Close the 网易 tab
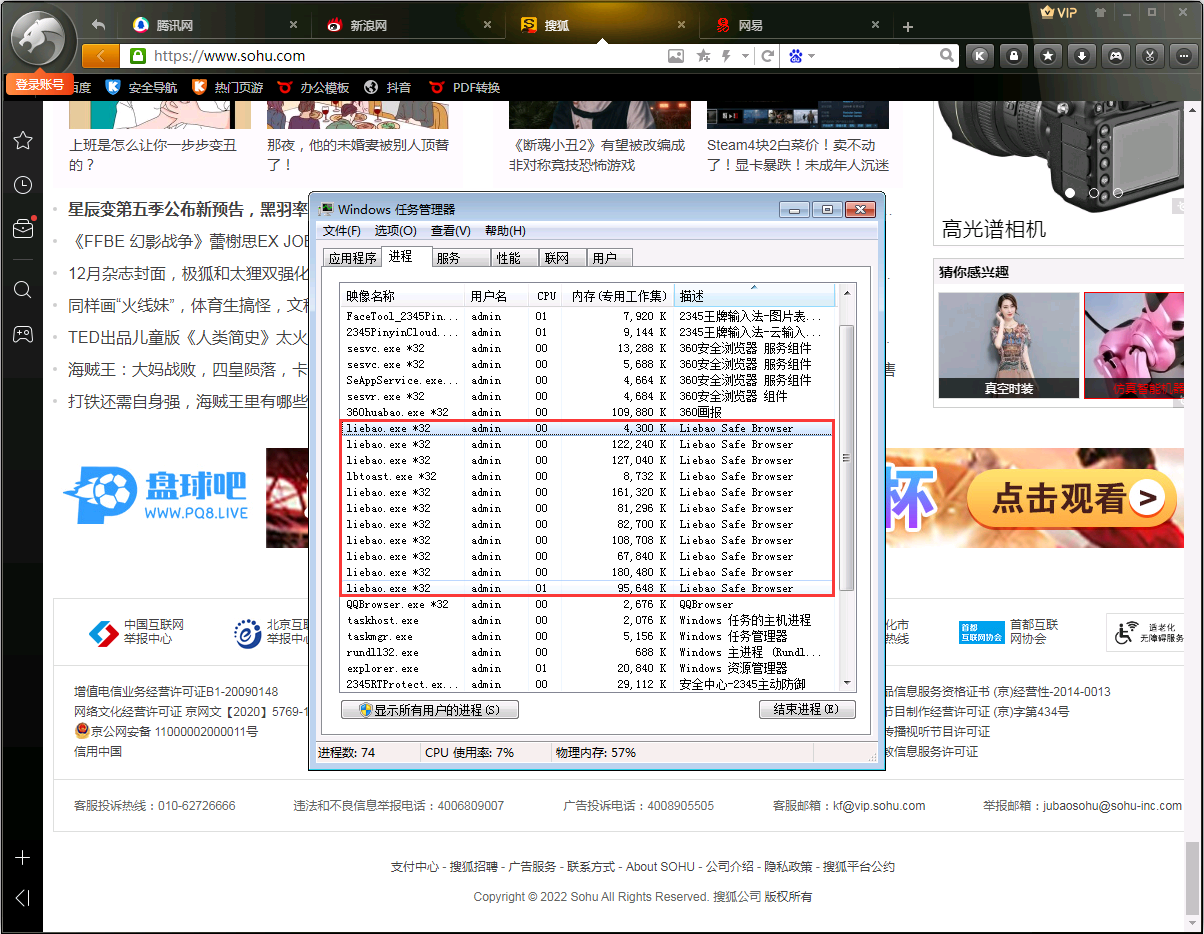 (x=876, y=25)
